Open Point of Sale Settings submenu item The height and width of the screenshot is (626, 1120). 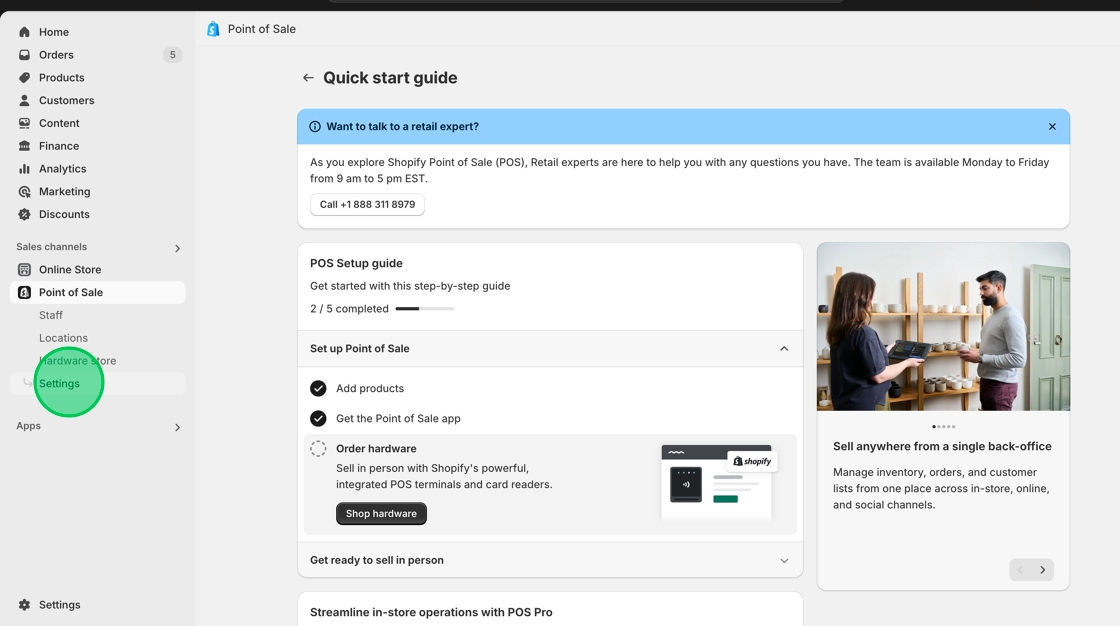tap(59, 384)
